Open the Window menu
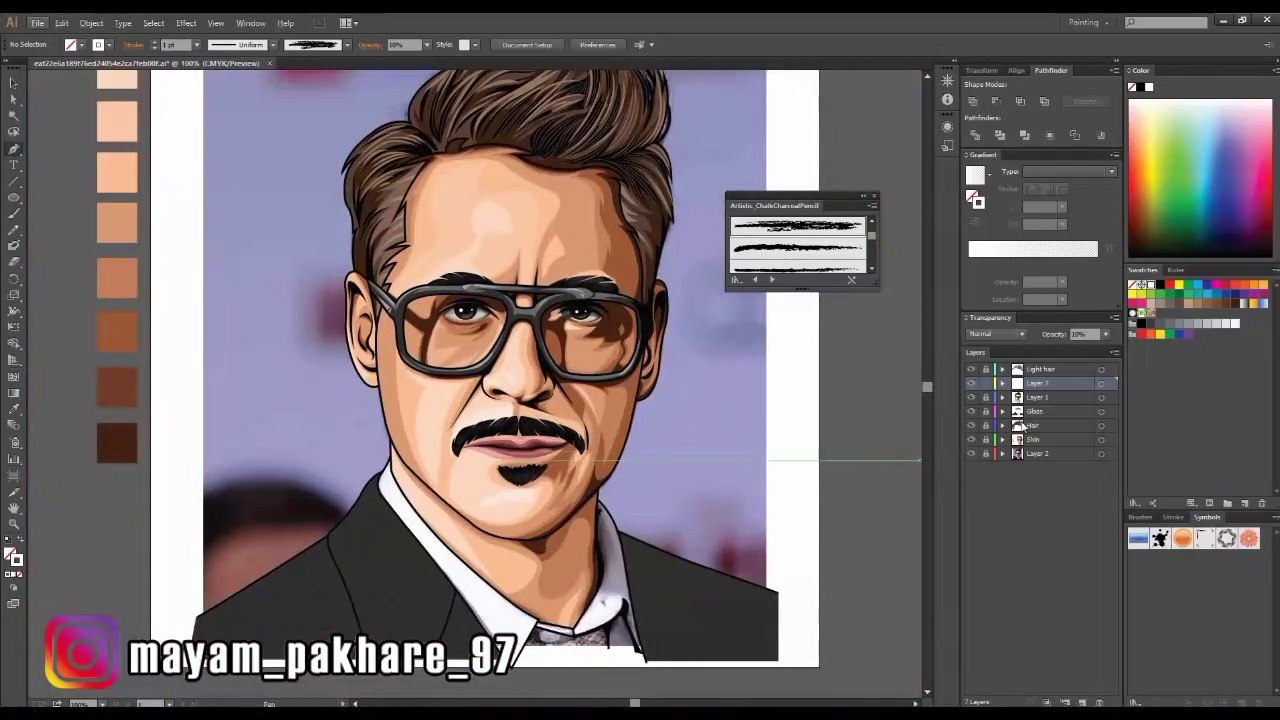1280x720 pixels. [250, 23]
